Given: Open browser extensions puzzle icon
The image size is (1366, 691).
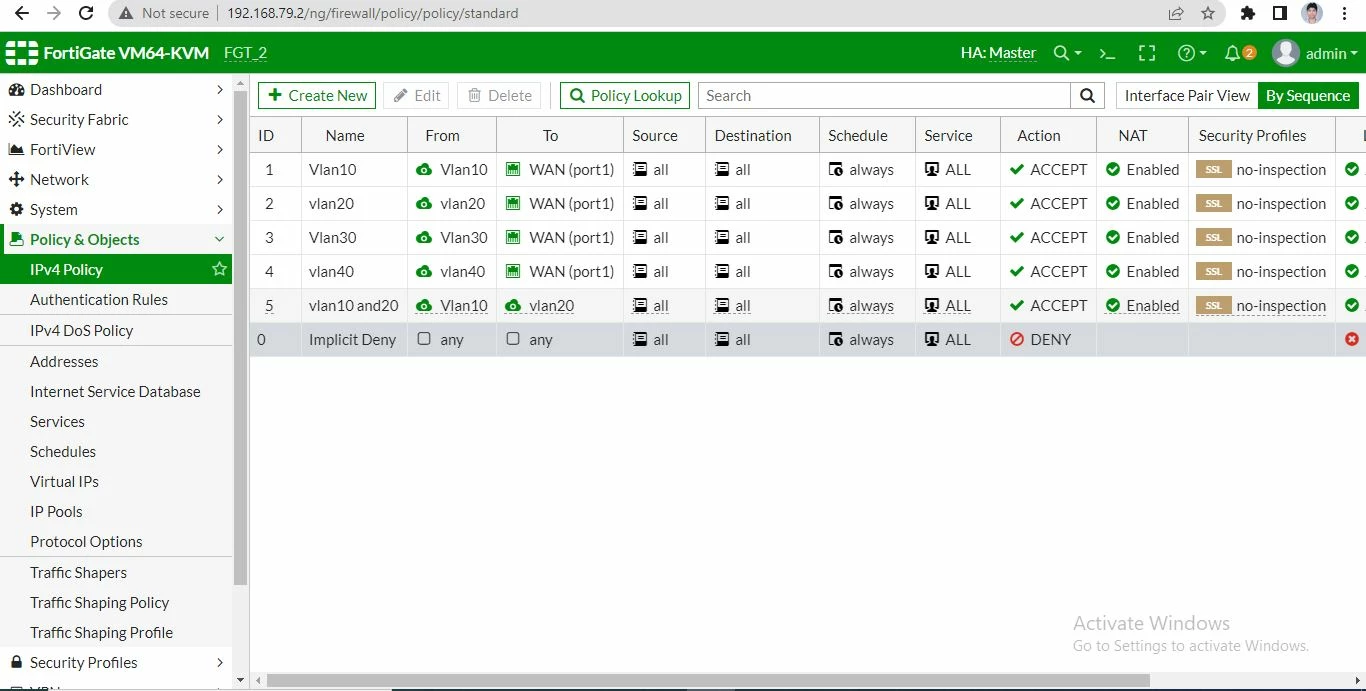Looking at the screenshot, I should 1247,14.
